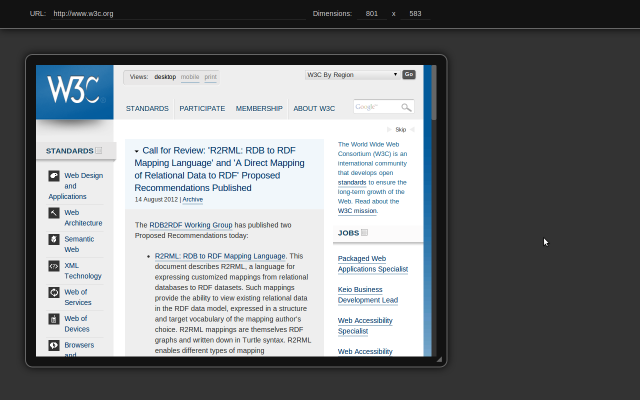The height and width of the screenshot is (400, 640).
Task: Click the Web Design and Applications icon
Action: (54, 176)
